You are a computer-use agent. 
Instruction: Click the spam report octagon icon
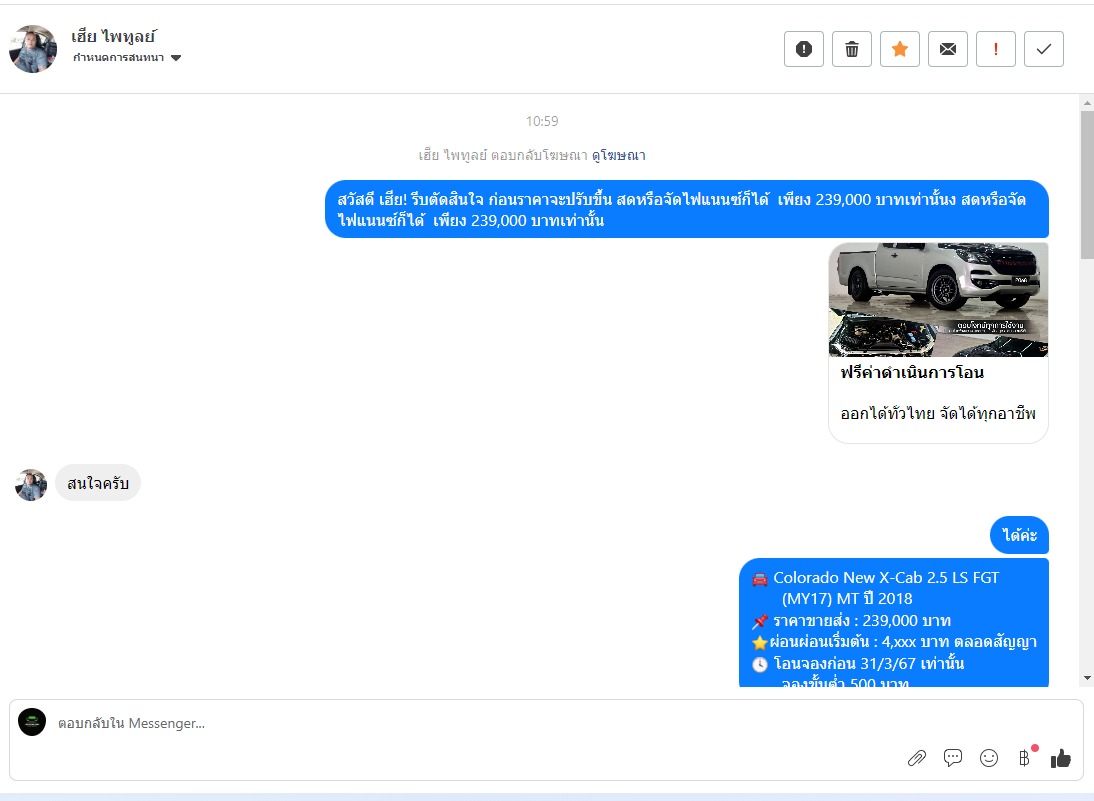click(804, 49)
